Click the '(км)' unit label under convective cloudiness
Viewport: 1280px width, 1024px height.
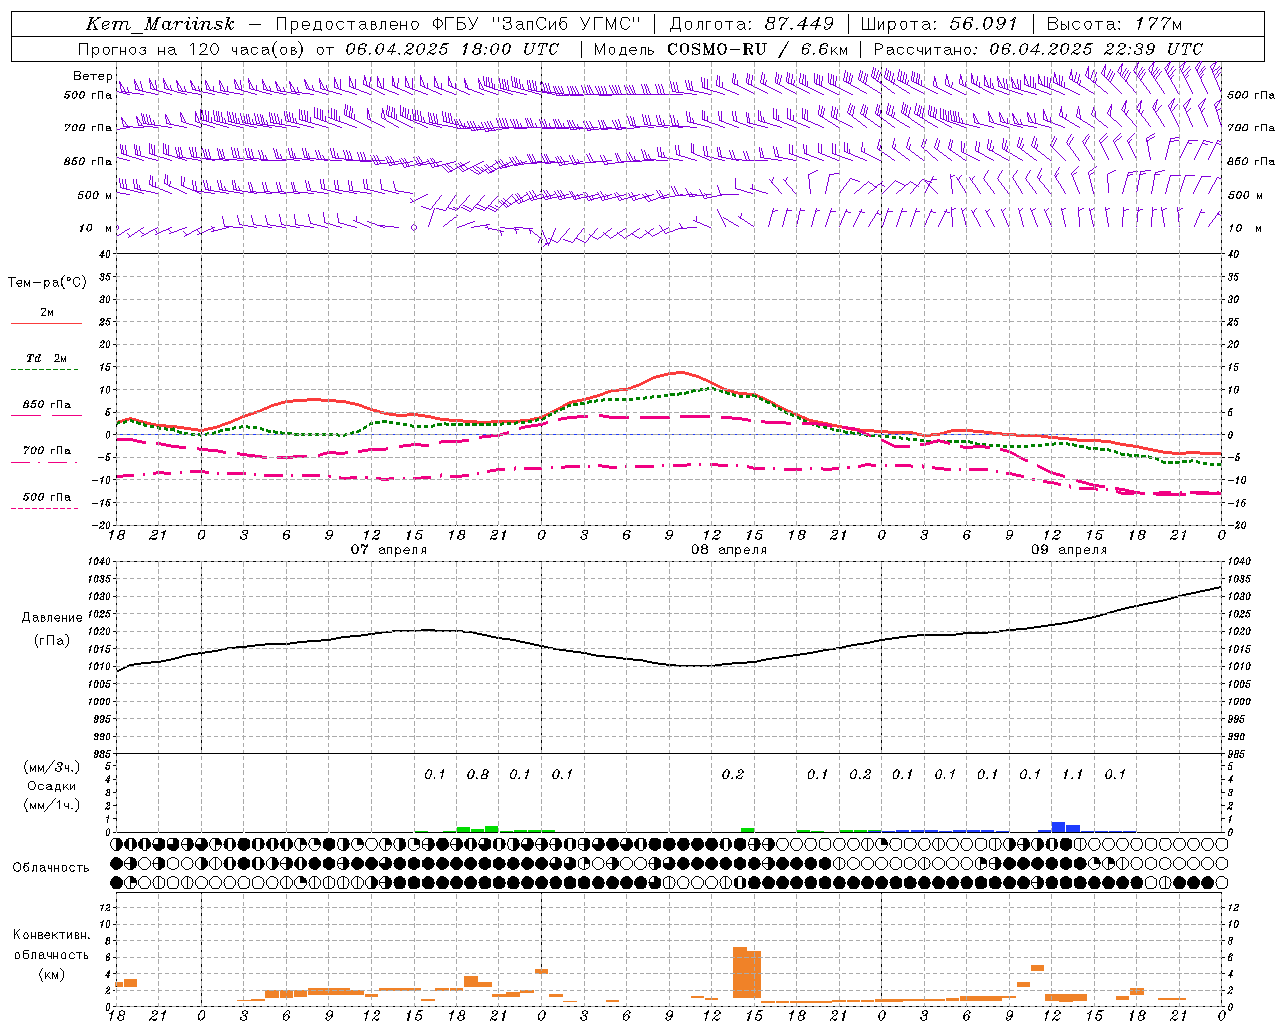tap(51, 973)
